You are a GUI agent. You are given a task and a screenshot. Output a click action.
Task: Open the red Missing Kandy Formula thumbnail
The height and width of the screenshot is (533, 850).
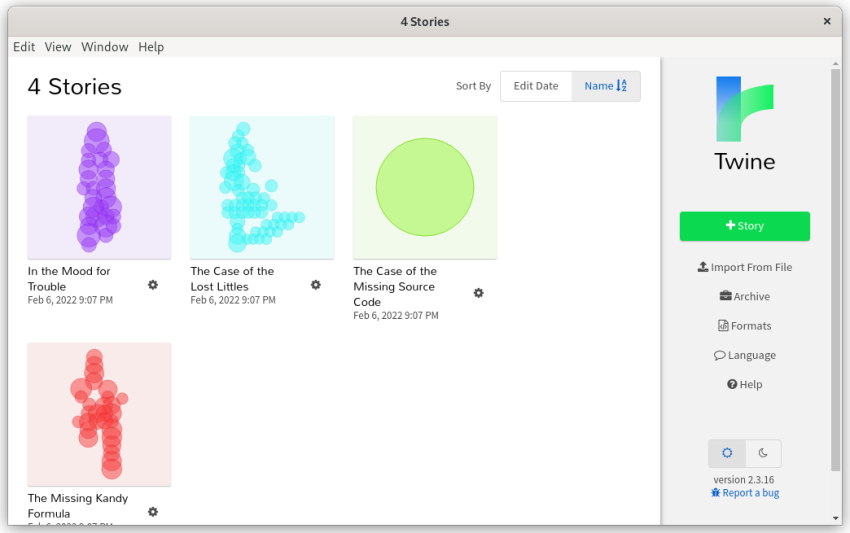99,414
